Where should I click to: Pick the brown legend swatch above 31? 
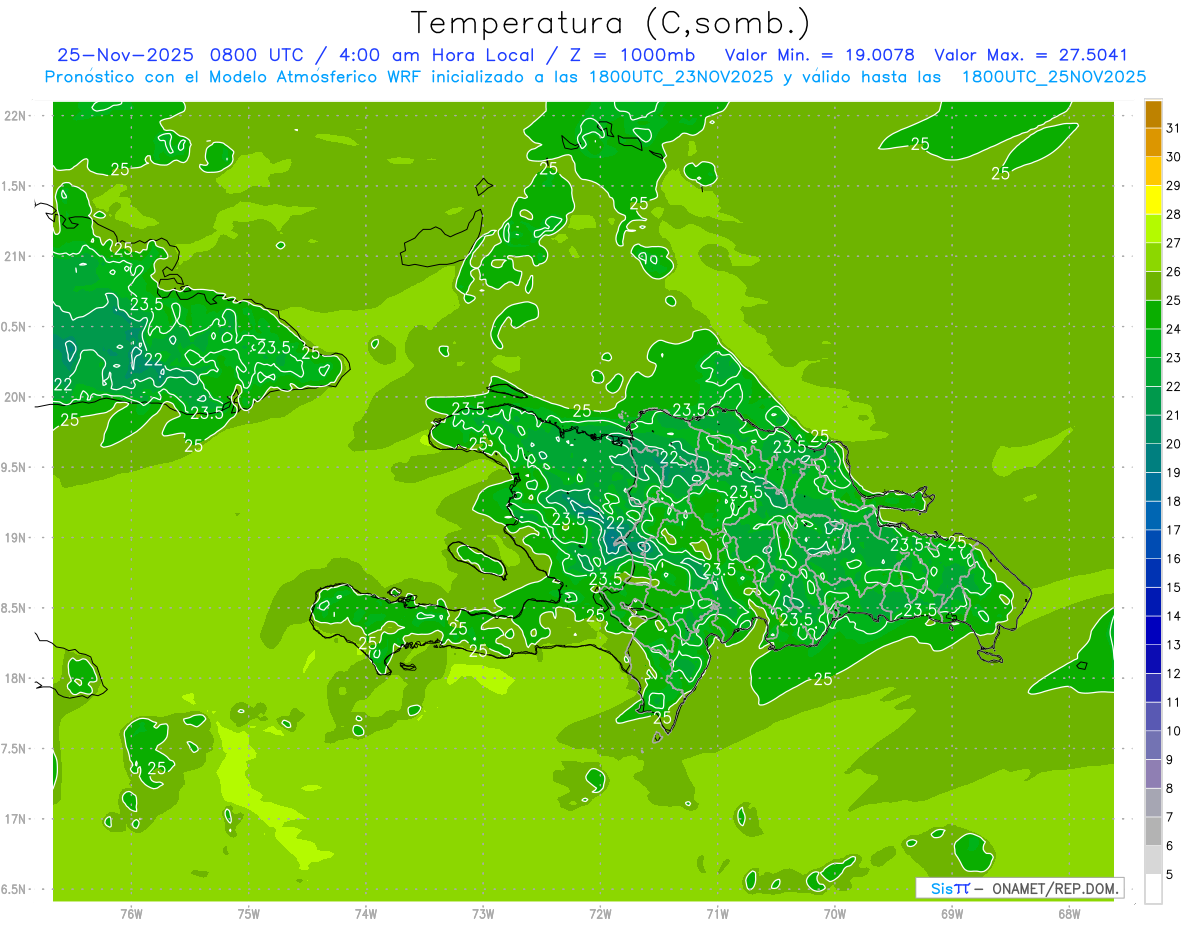[x=1154, y=114]
